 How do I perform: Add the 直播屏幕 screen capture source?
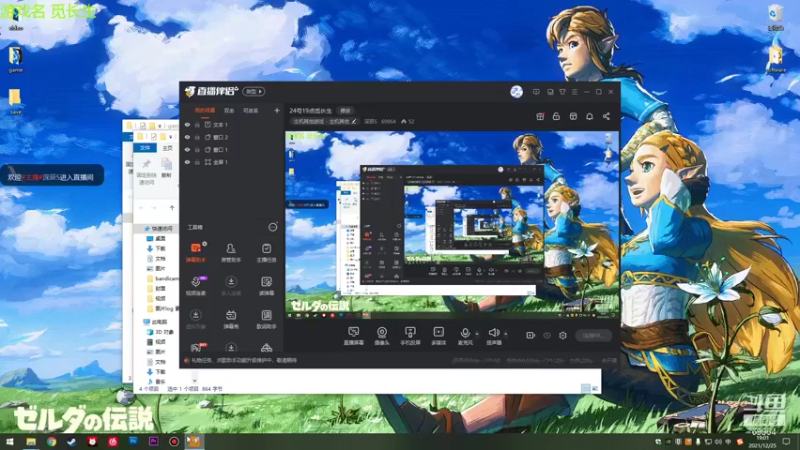(354, 336)
